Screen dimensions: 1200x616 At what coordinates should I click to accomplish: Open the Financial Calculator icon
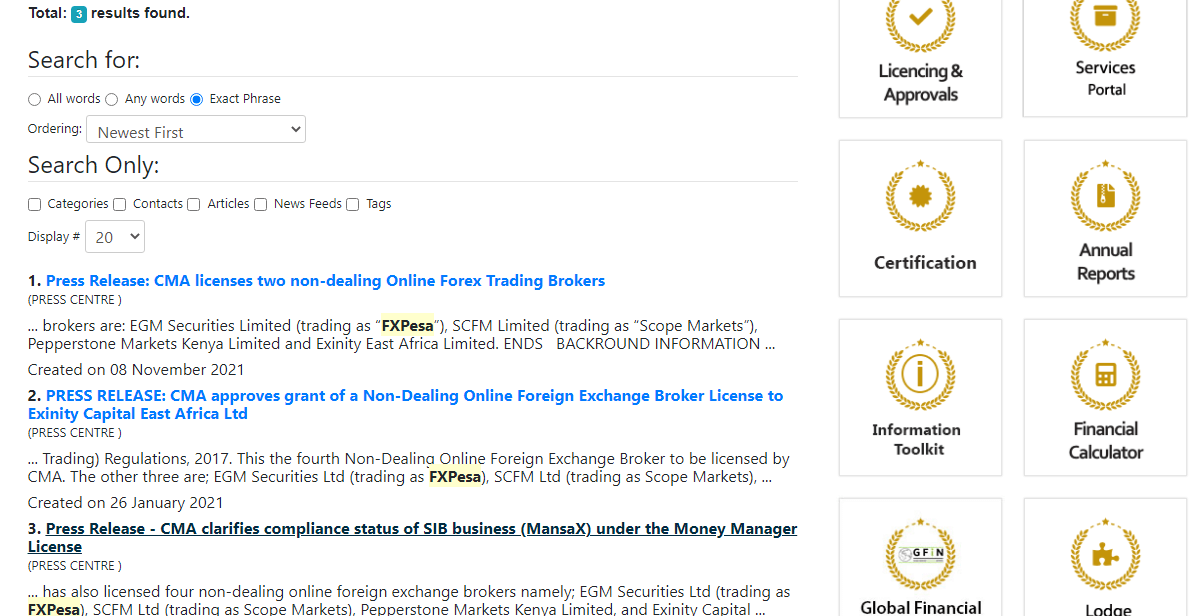tap(1105, 375)
